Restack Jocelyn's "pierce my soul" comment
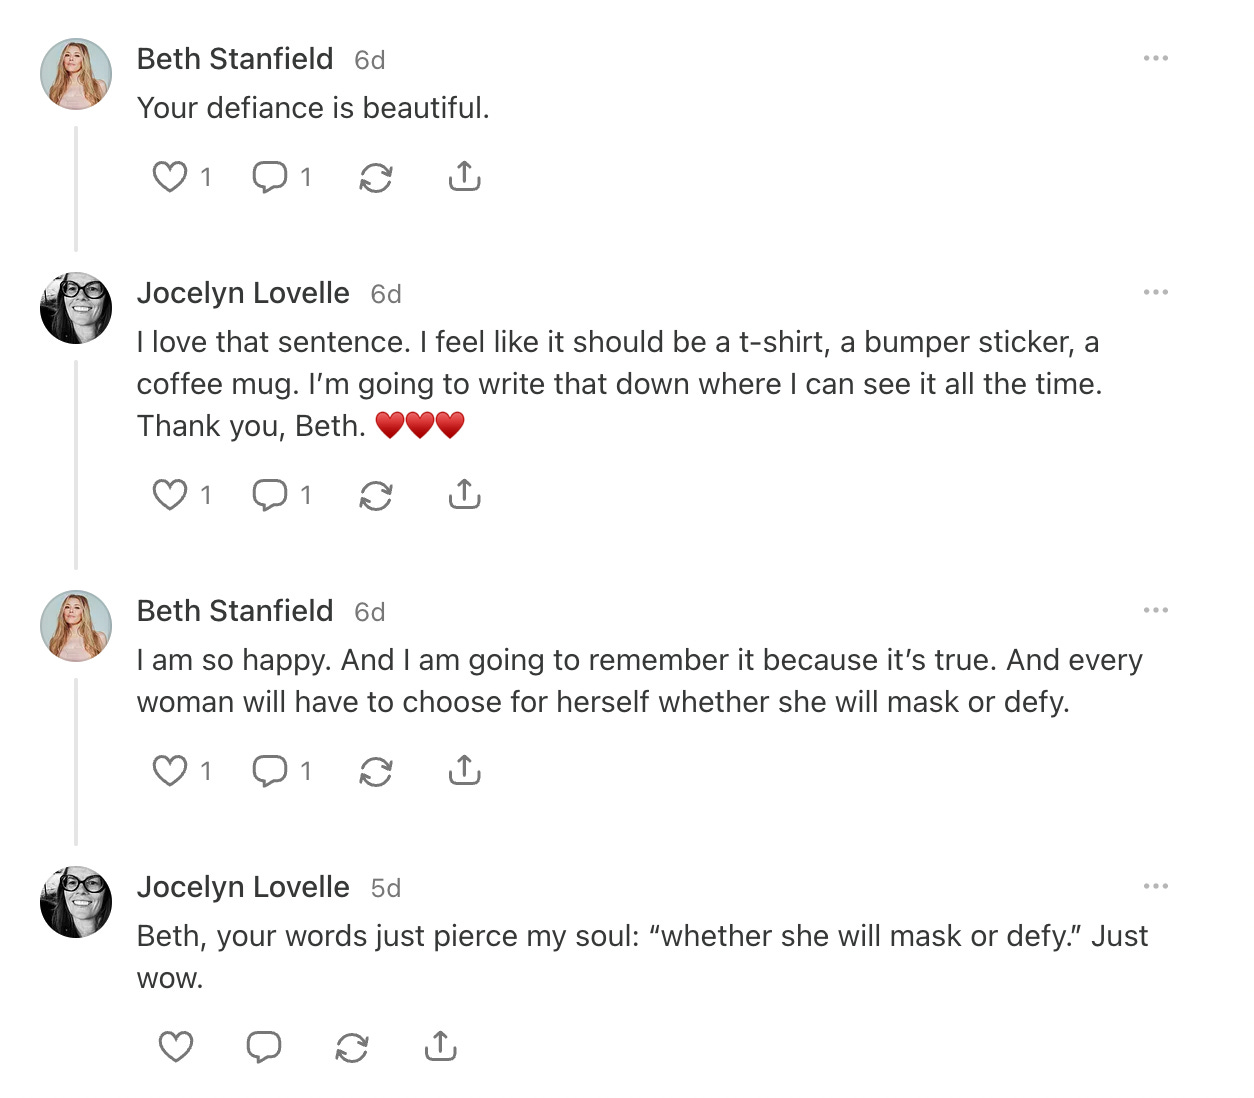The height and width of the screenshot is (1098, 1254). [352, 1048]
